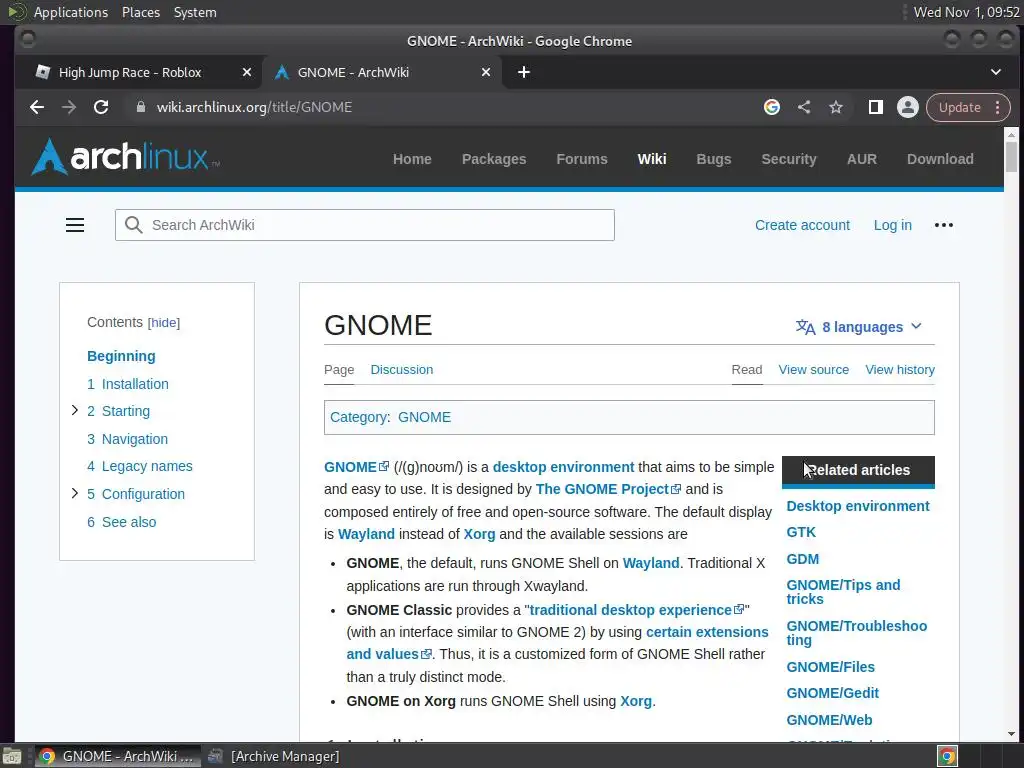Viewport: 1024px width, 768px height.
Task: Click the languages translate icon
Action: point(805,327)
